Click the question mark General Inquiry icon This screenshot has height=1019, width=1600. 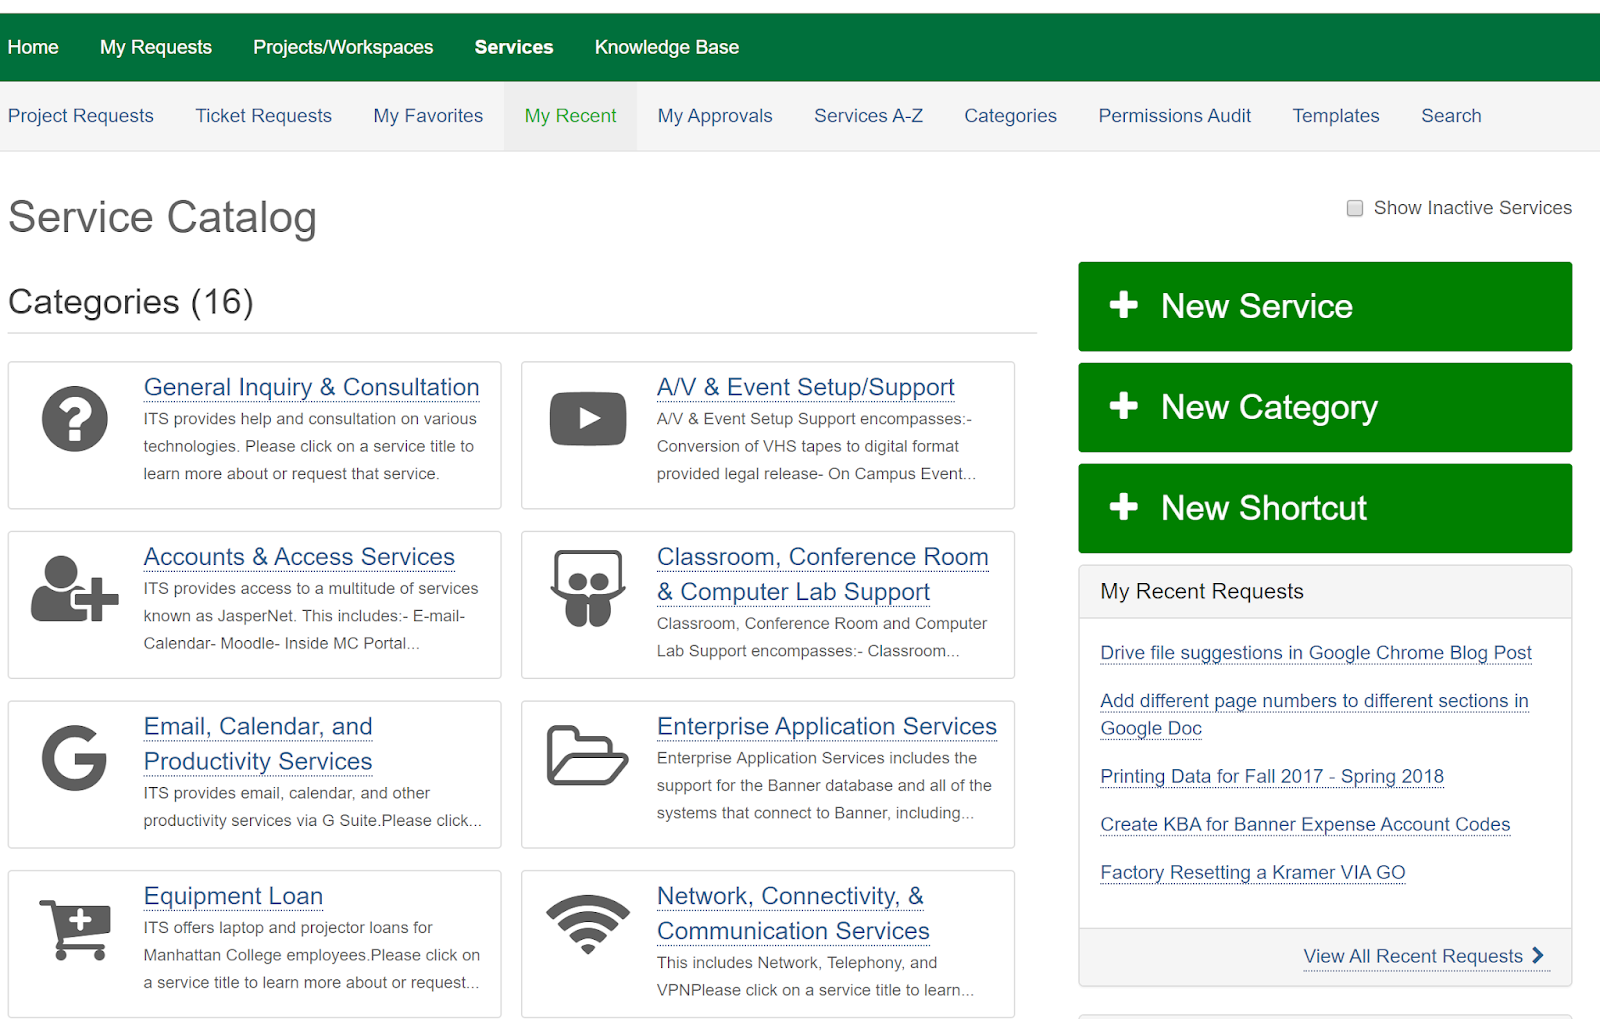coord(75,419)
